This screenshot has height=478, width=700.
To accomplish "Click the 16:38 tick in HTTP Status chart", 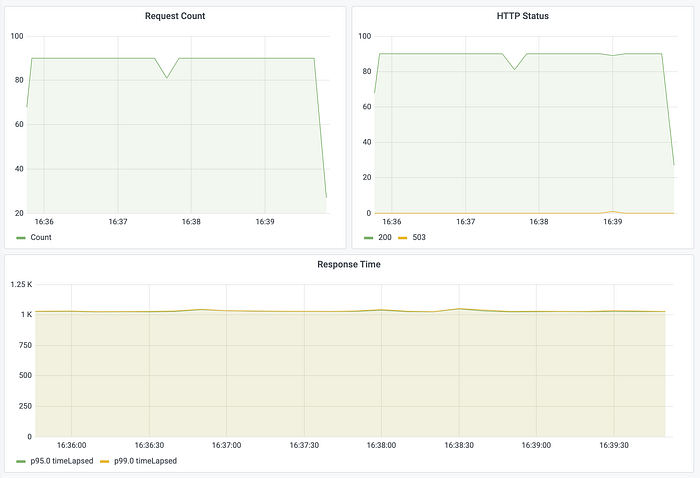I will pos(539,222).
